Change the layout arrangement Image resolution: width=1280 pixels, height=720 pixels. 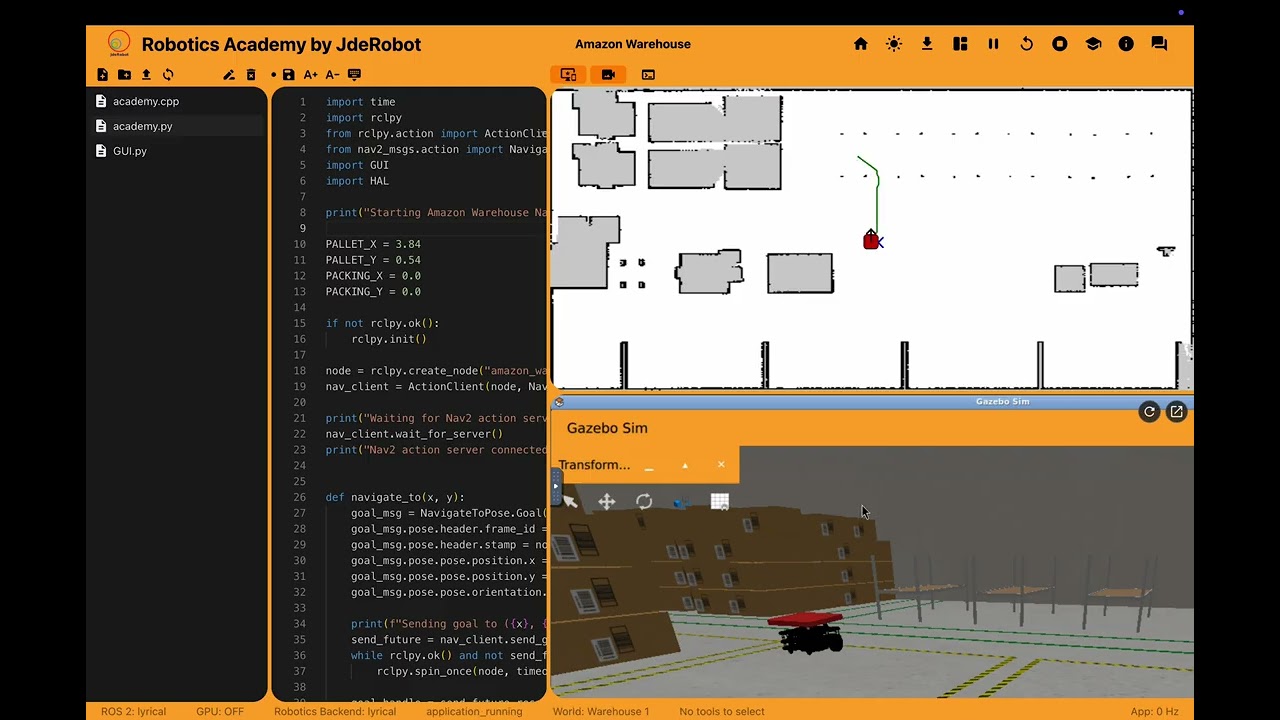960,44
